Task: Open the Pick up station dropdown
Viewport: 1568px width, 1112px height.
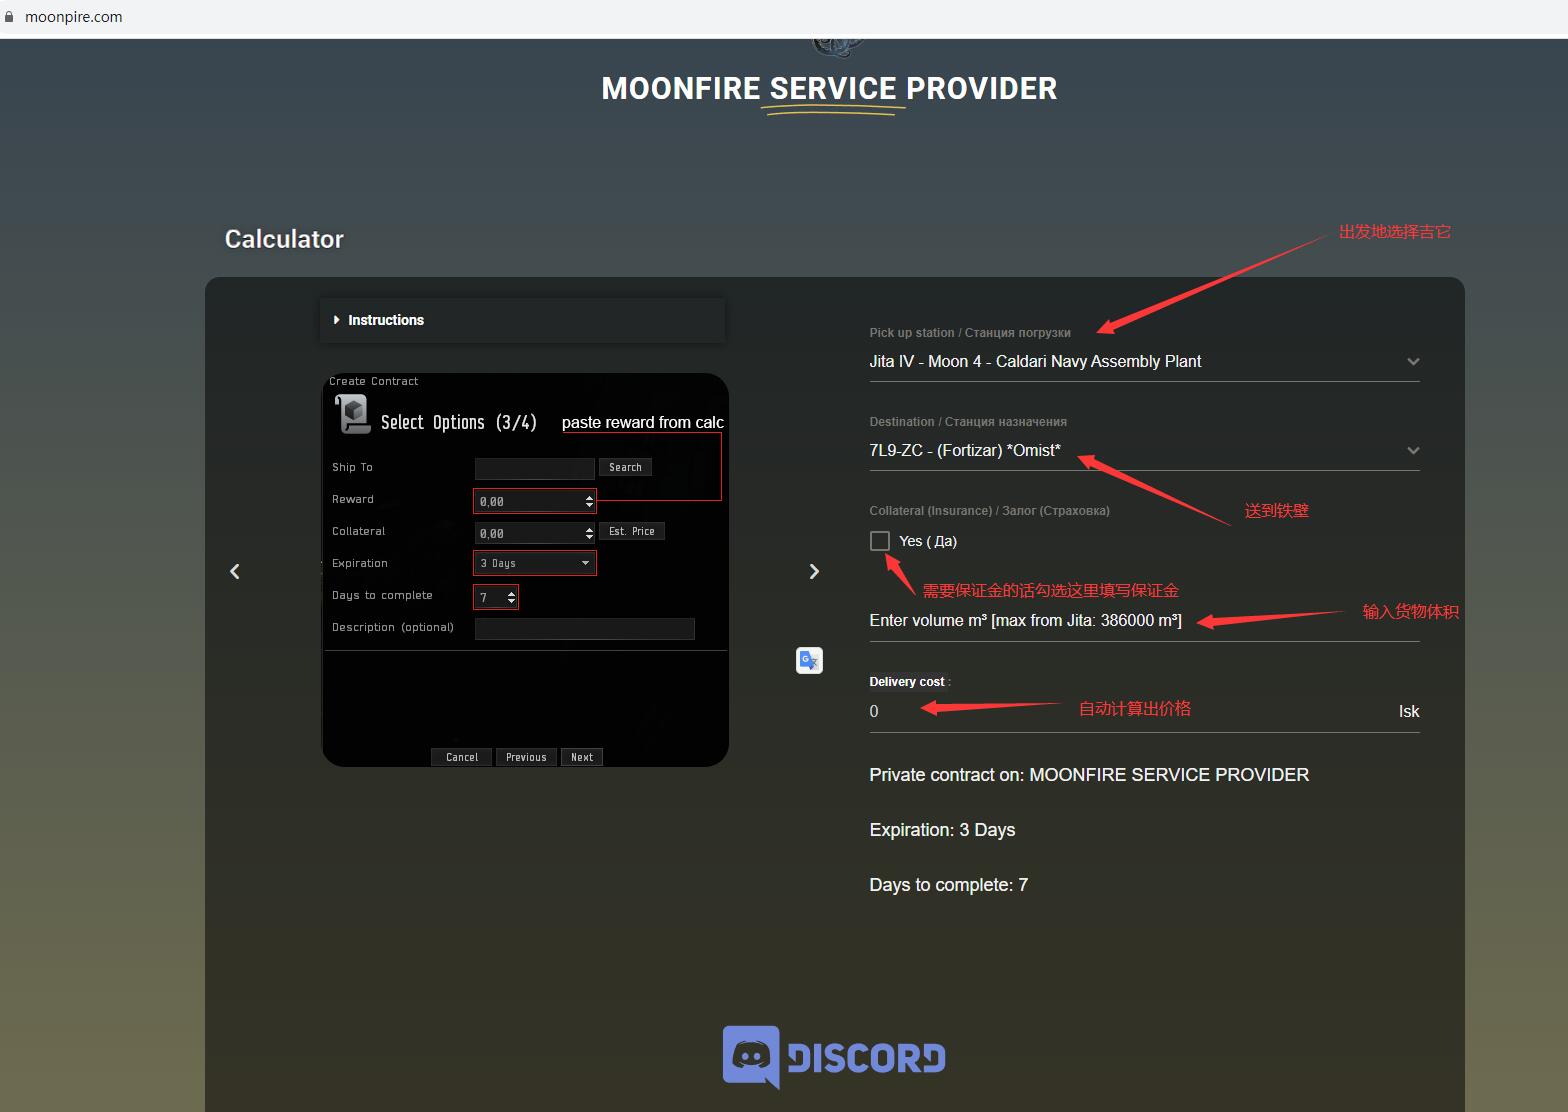Action: (x=1144, y=362)
